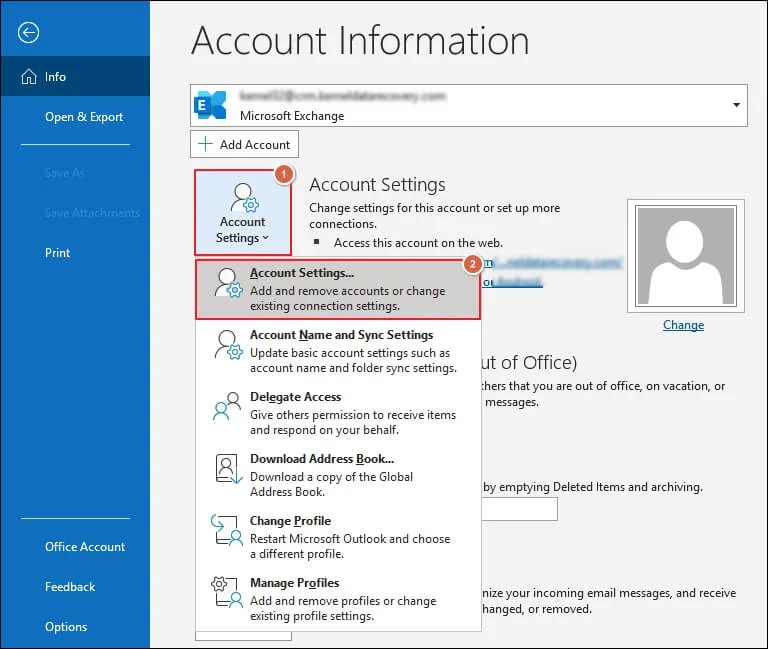The height and width of the screenshot is (649, 768).
Task: Click the Change Profile icon
Action: [228, 530]
